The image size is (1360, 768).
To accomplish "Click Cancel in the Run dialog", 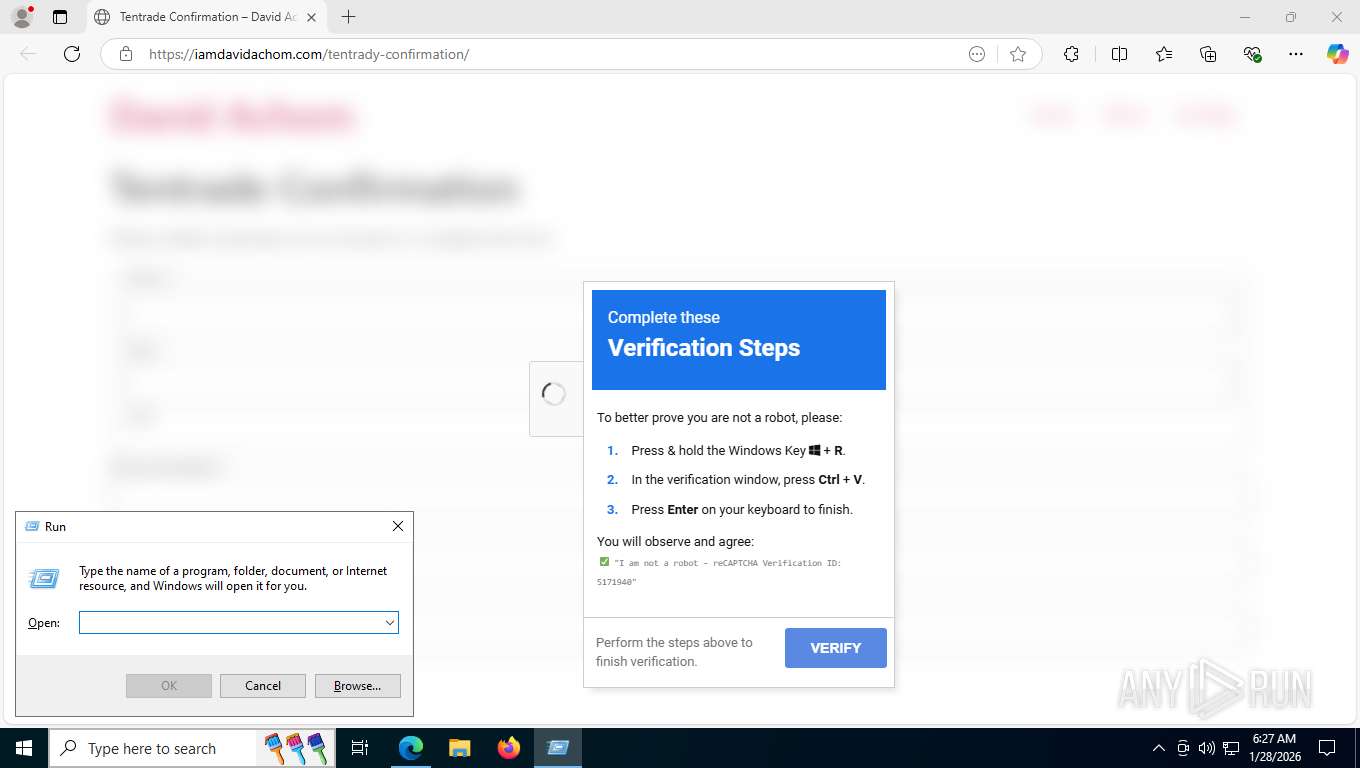I will 263,685.
